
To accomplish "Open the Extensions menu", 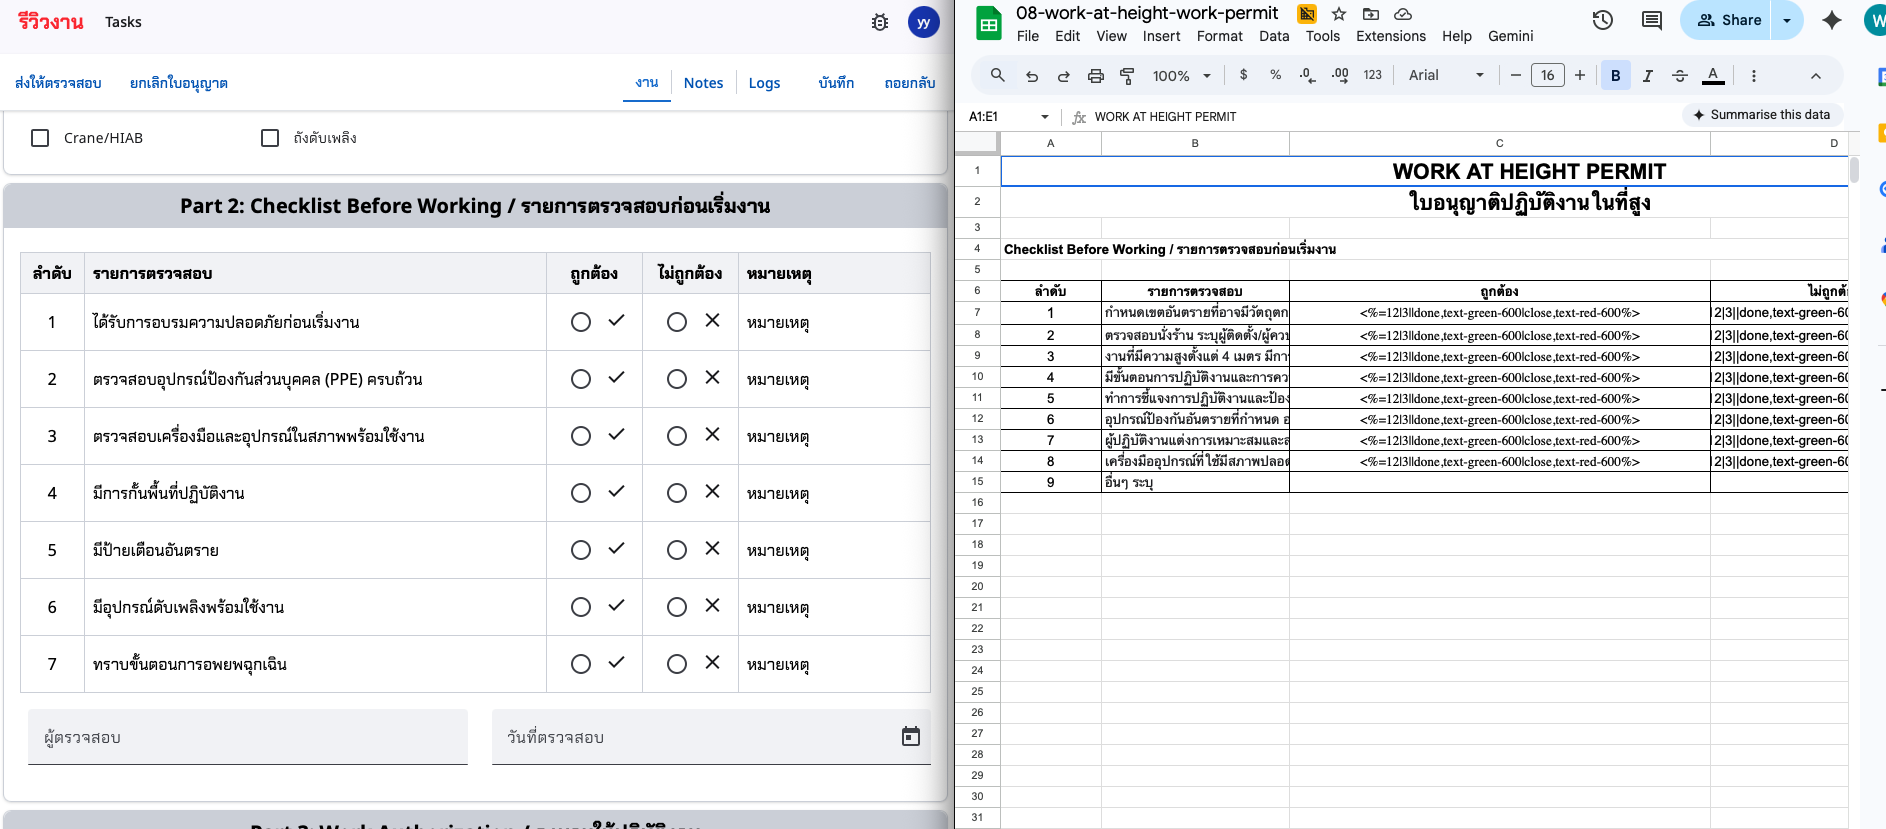I will [1391, 36].
